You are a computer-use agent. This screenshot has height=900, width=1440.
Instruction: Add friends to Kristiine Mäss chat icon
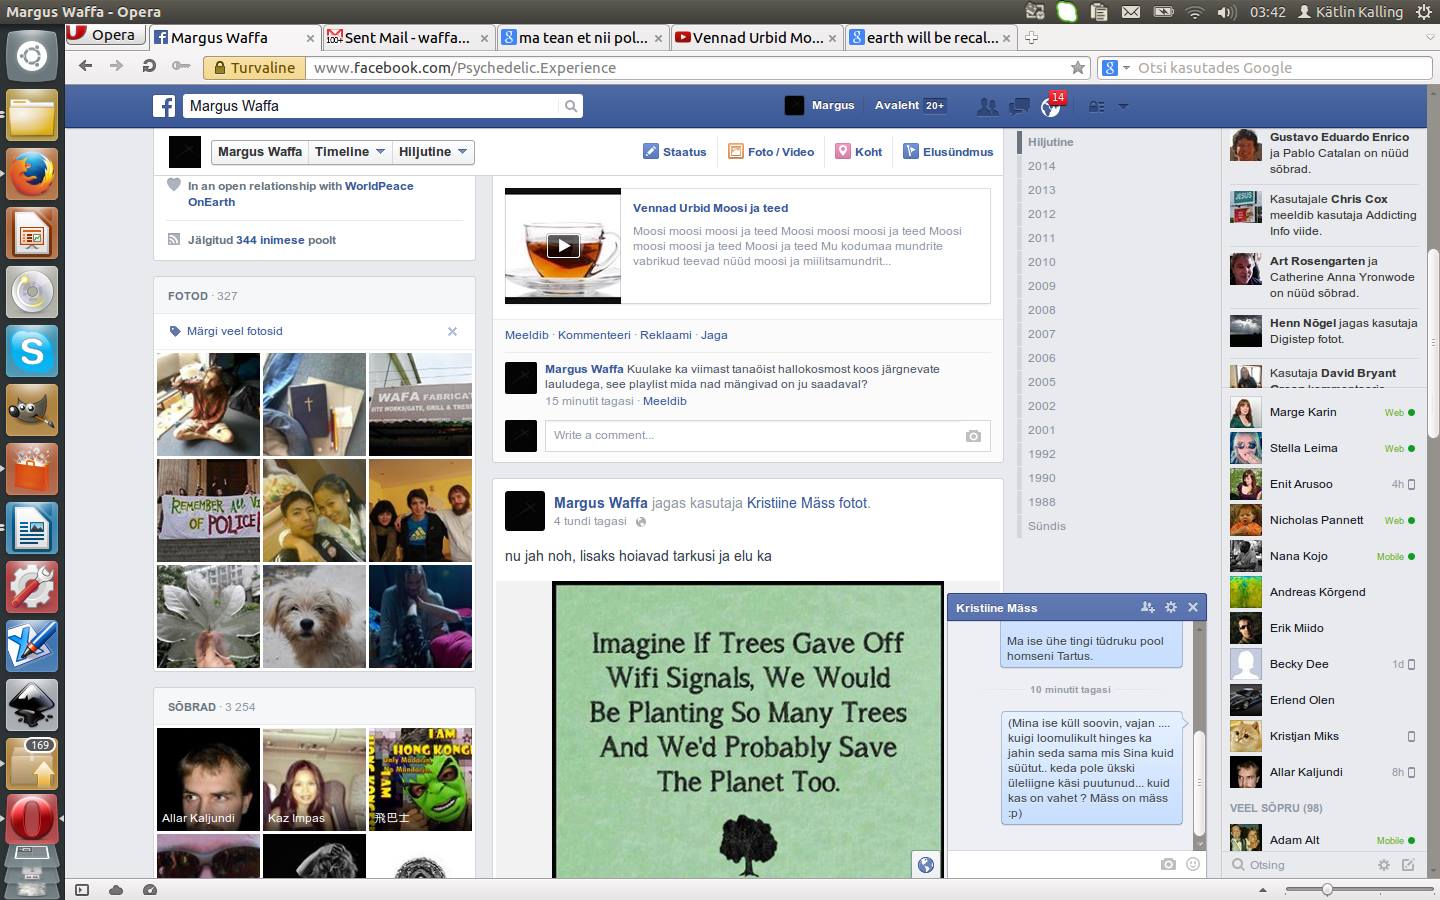[1148, 607]
